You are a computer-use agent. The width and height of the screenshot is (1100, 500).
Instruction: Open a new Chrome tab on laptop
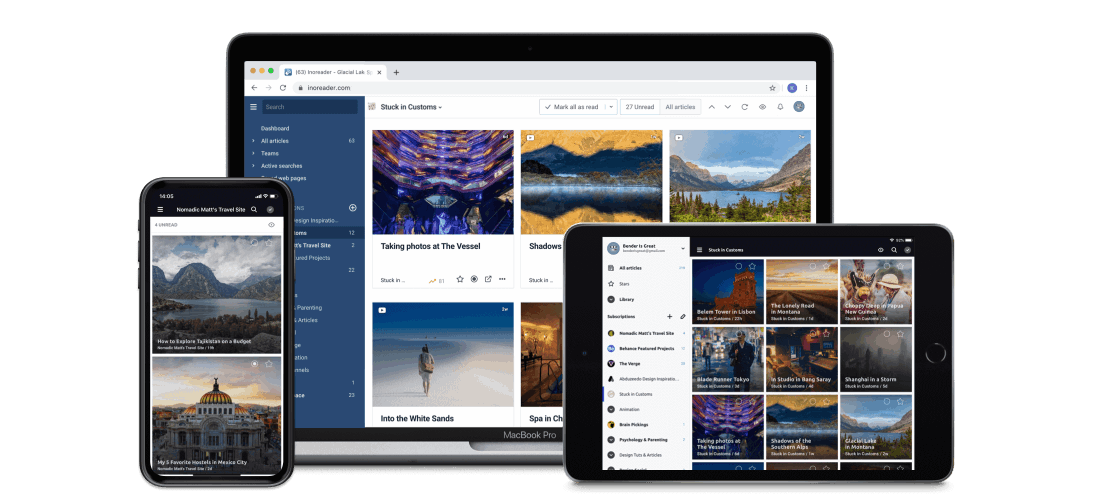tap(396, 72)
